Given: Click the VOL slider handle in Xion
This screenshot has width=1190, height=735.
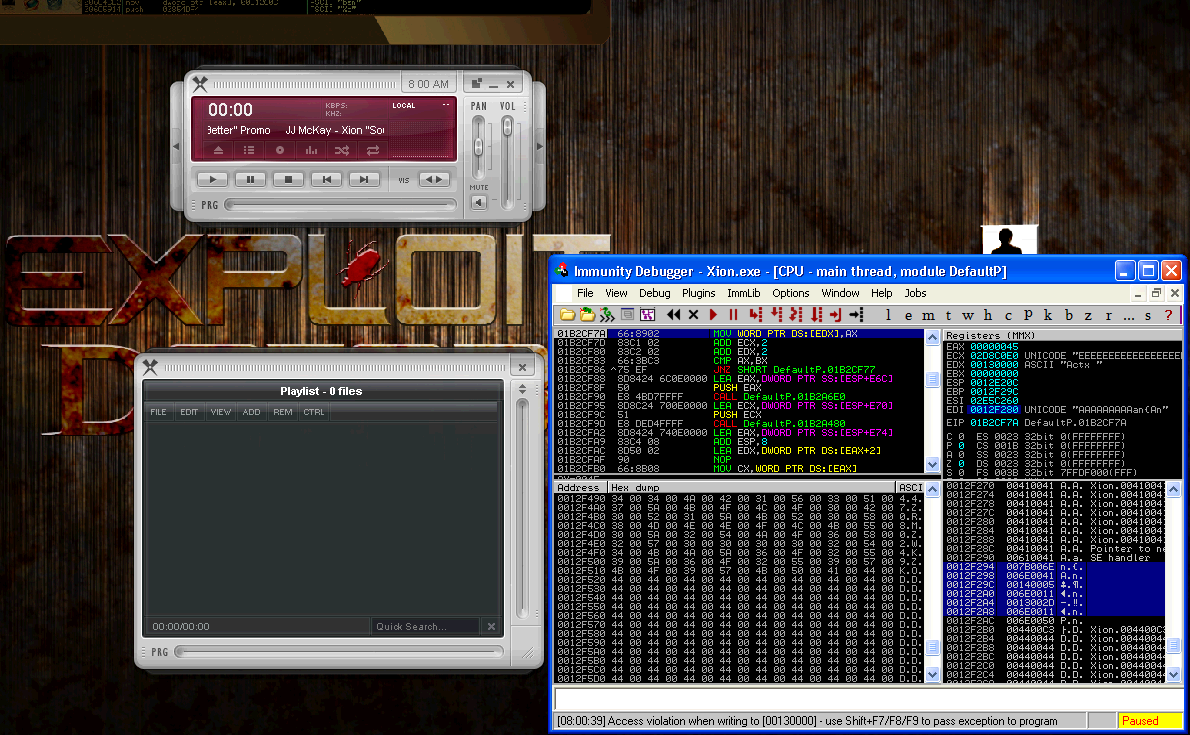Looking at the screenshot, I should click(507, 127).
